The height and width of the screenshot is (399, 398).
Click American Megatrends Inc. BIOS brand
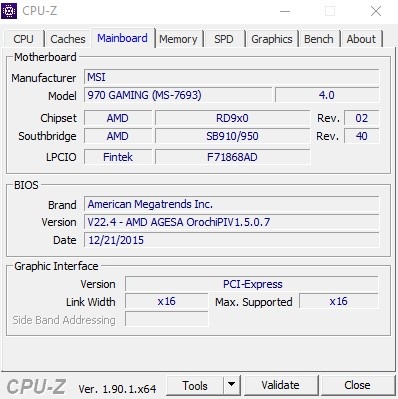(x=231, y=204)
